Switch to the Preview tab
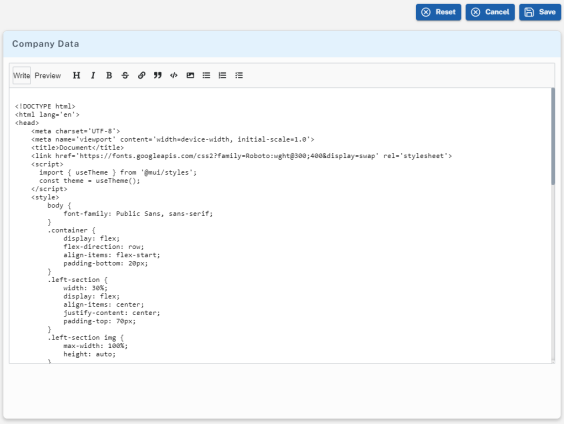This screenshot has width=564, height=424. pos(48,76)
